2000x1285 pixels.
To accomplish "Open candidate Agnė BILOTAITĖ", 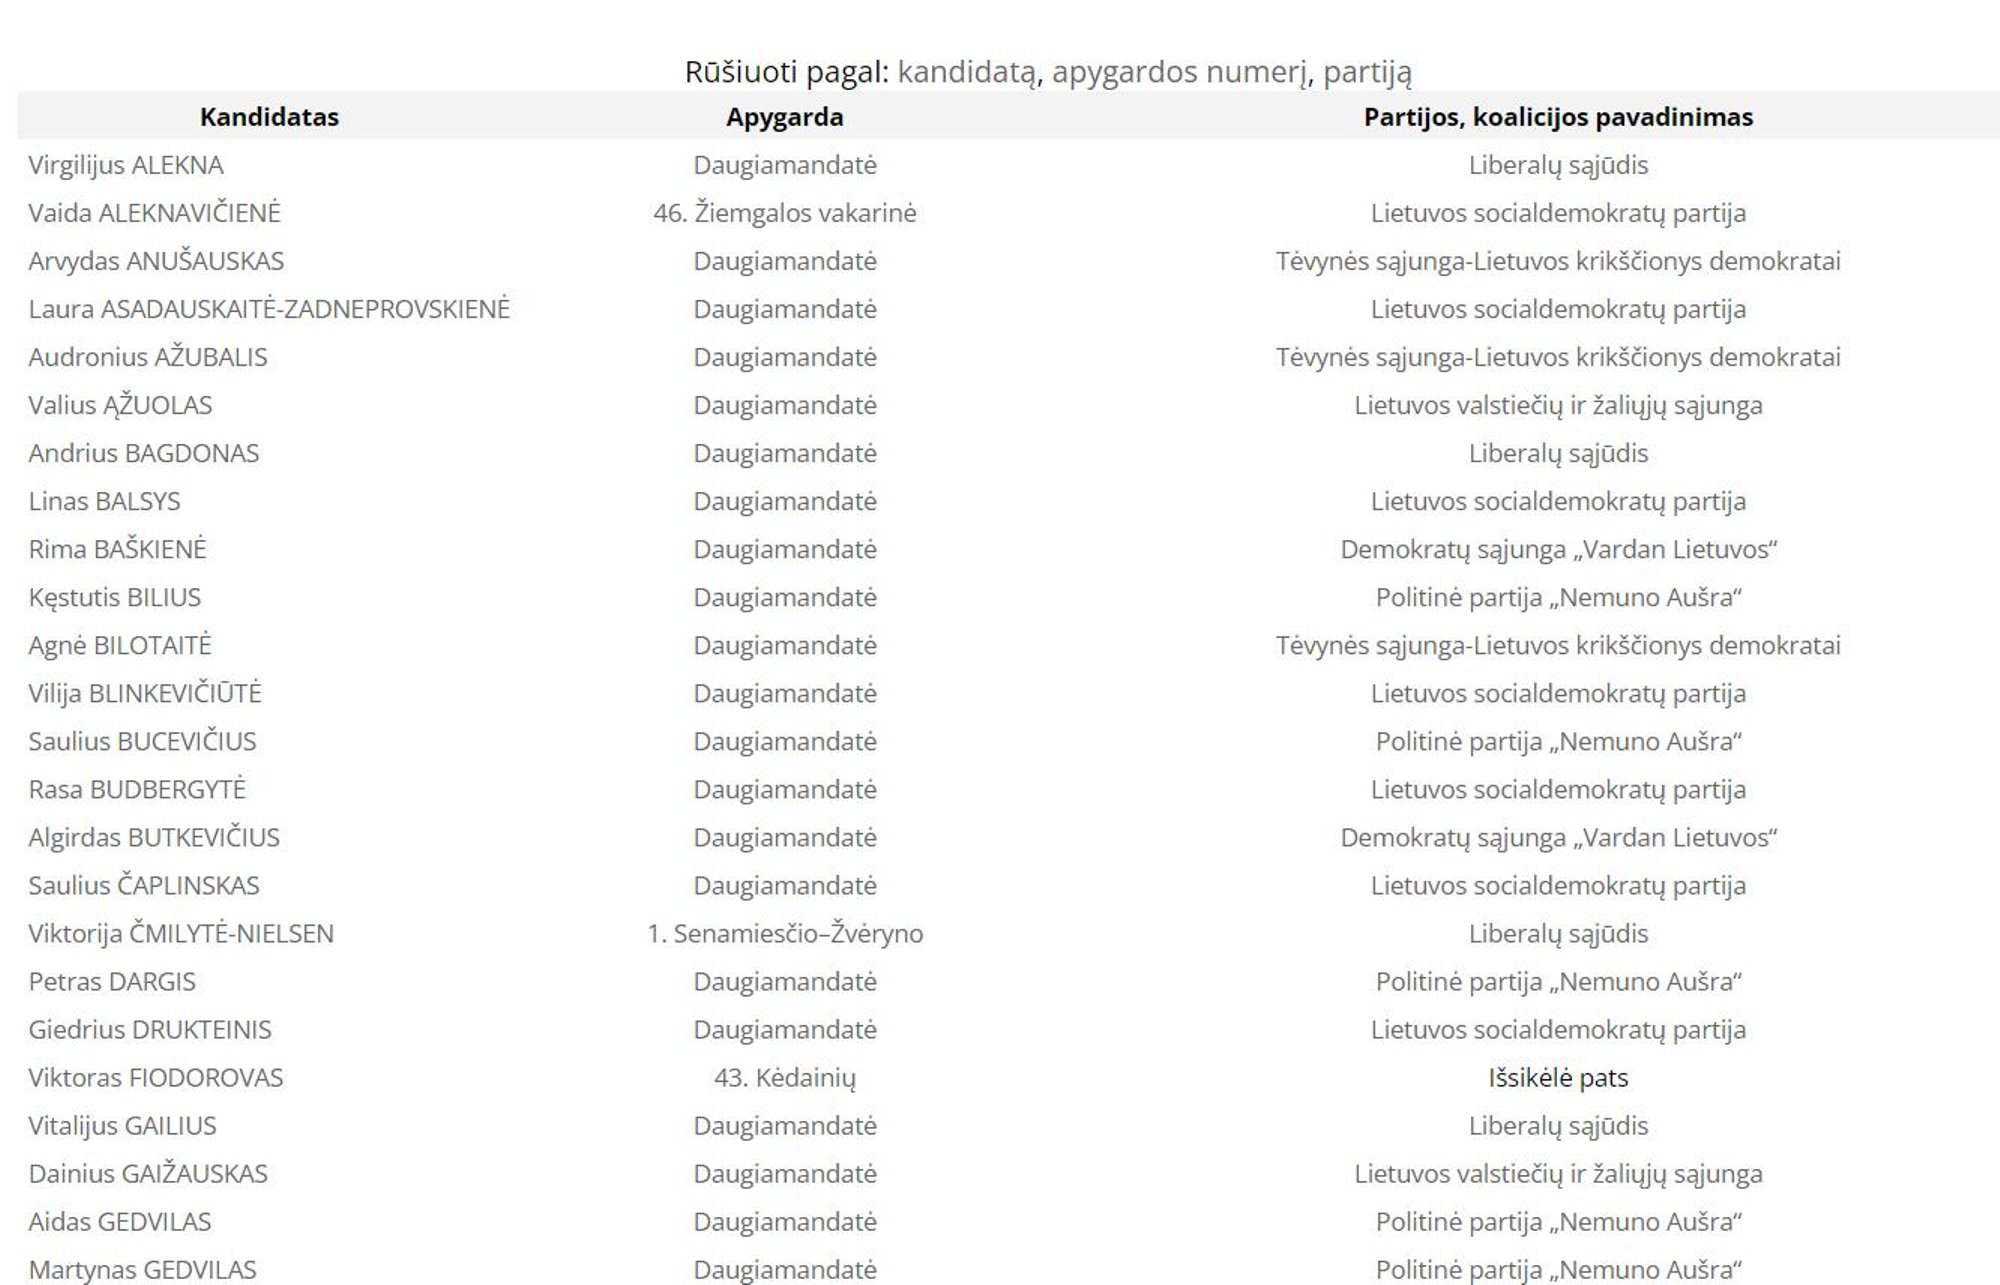I will [120, 645].
